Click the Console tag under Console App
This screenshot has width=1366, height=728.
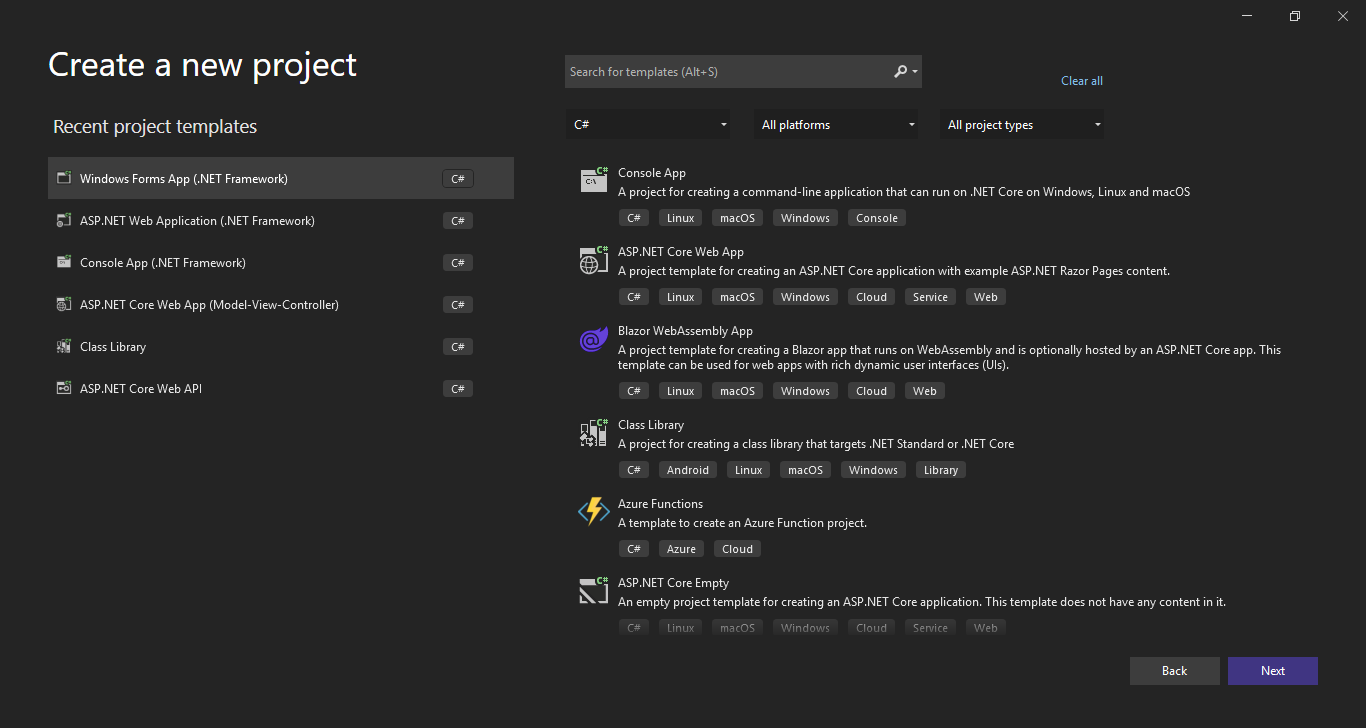point(877,218)
